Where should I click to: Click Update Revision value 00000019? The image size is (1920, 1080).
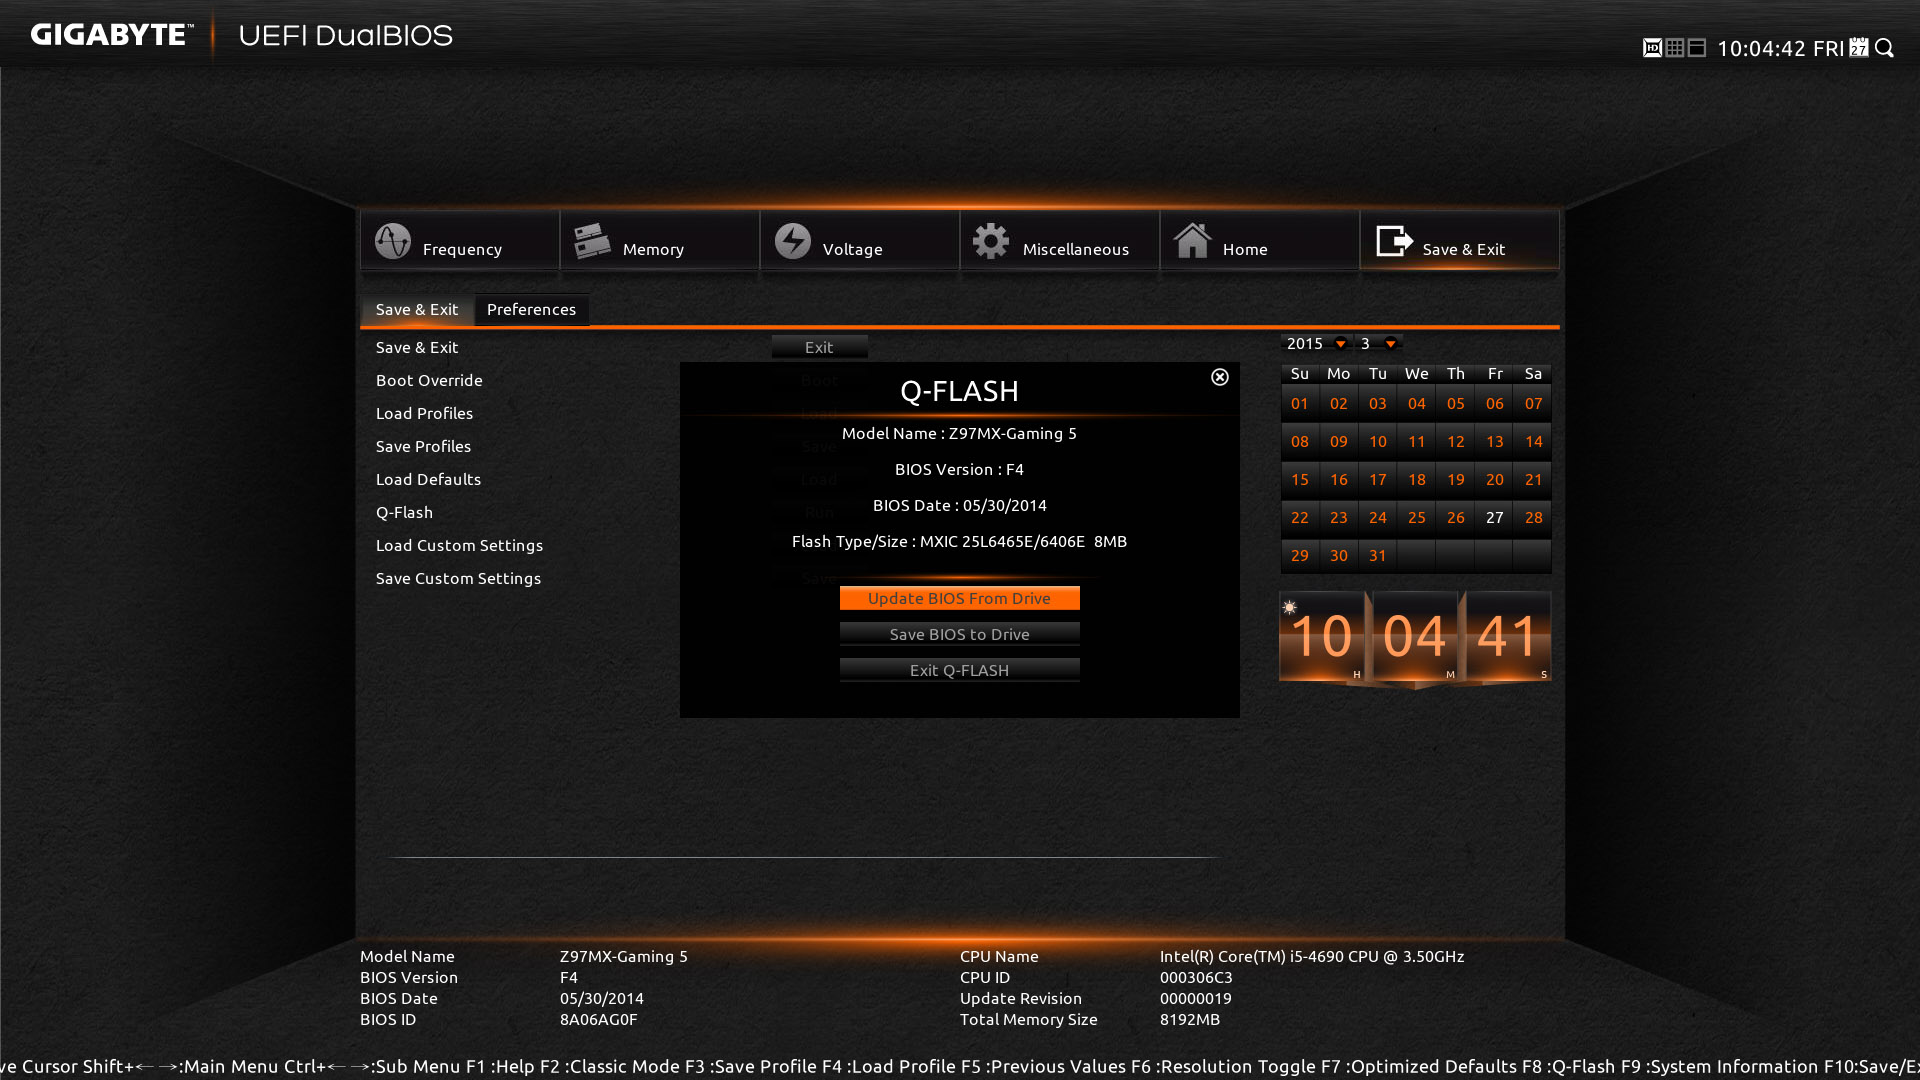pos(1196,998)
